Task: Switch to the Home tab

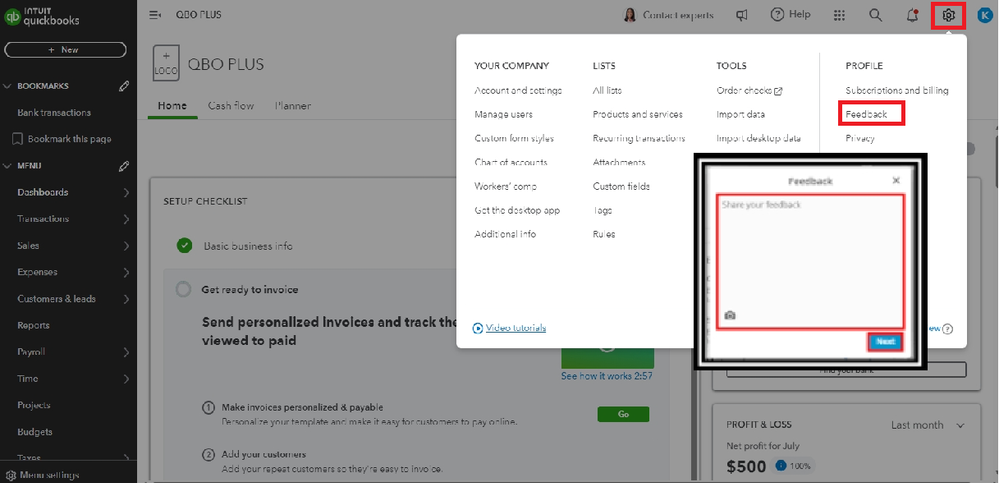Action: tap(172, 106)
